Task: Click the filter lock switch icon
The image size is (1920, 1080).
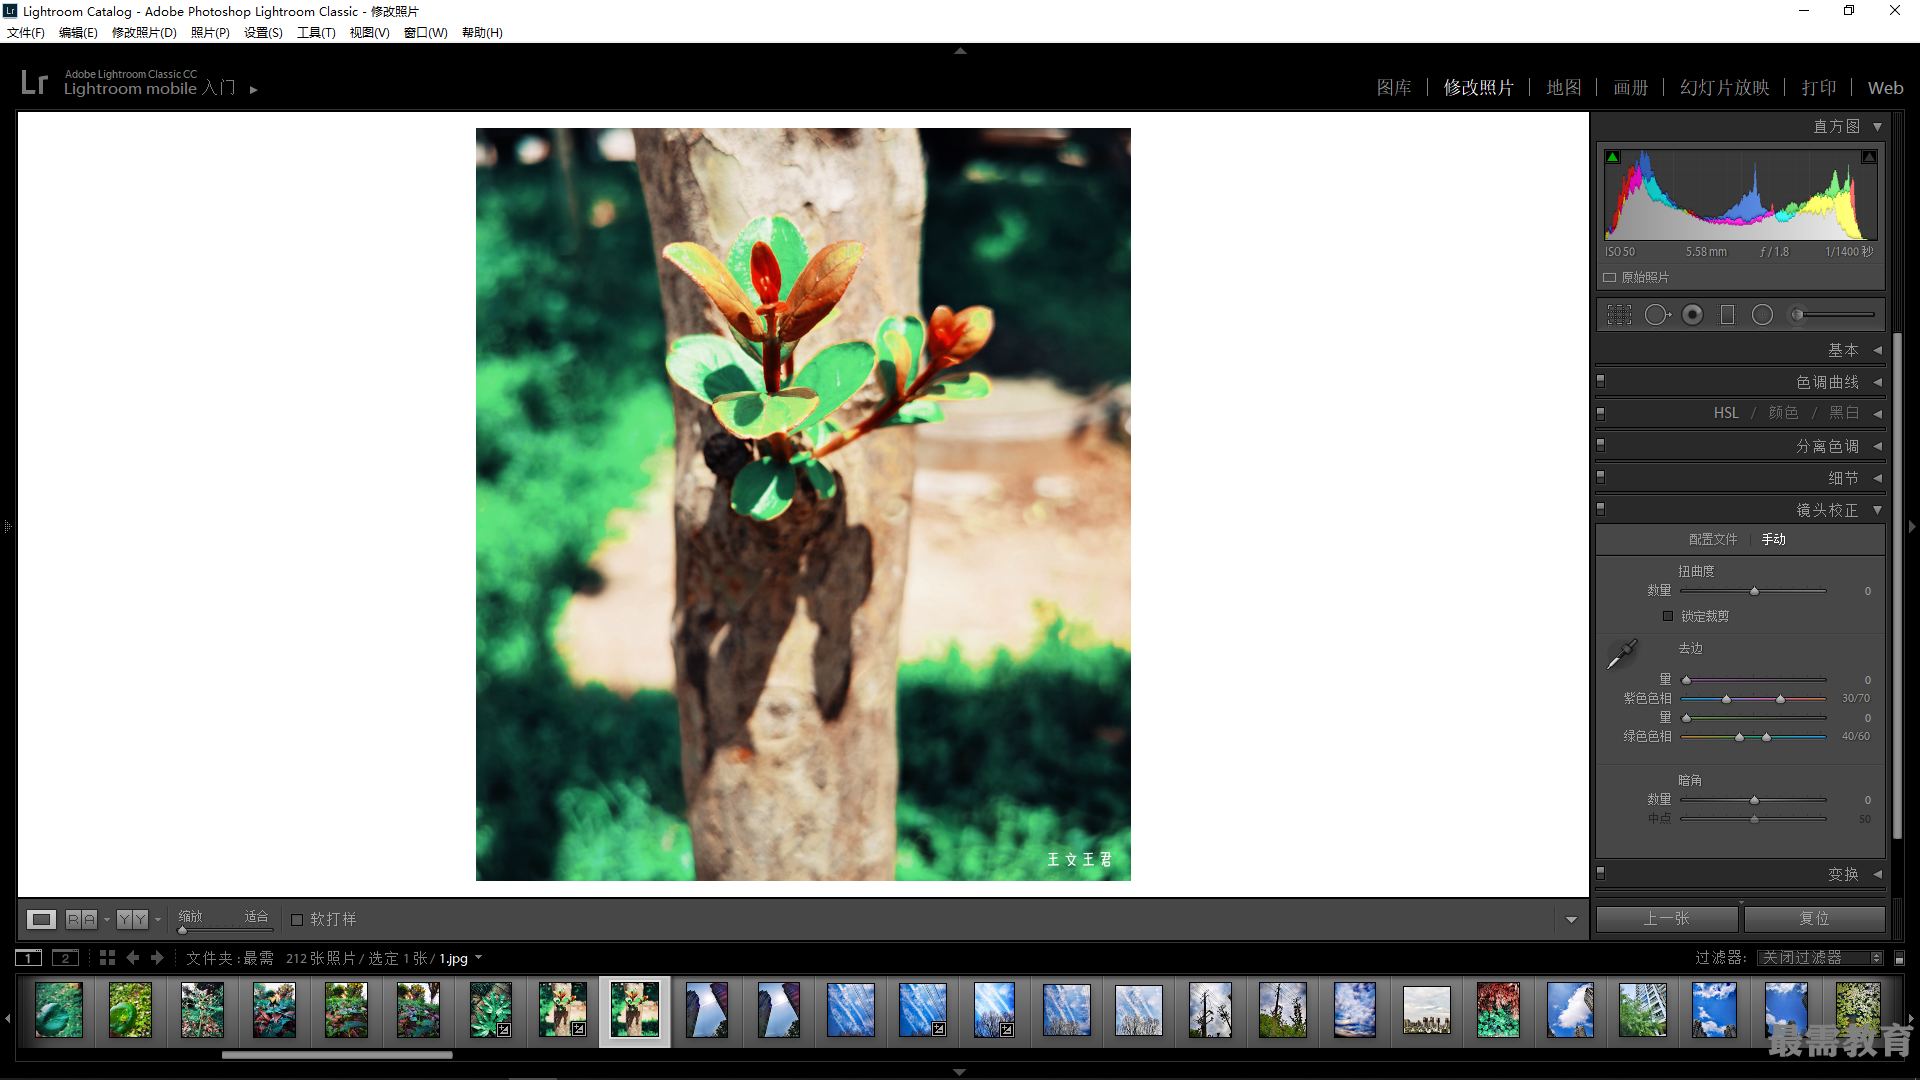Action: [1899, 958]
